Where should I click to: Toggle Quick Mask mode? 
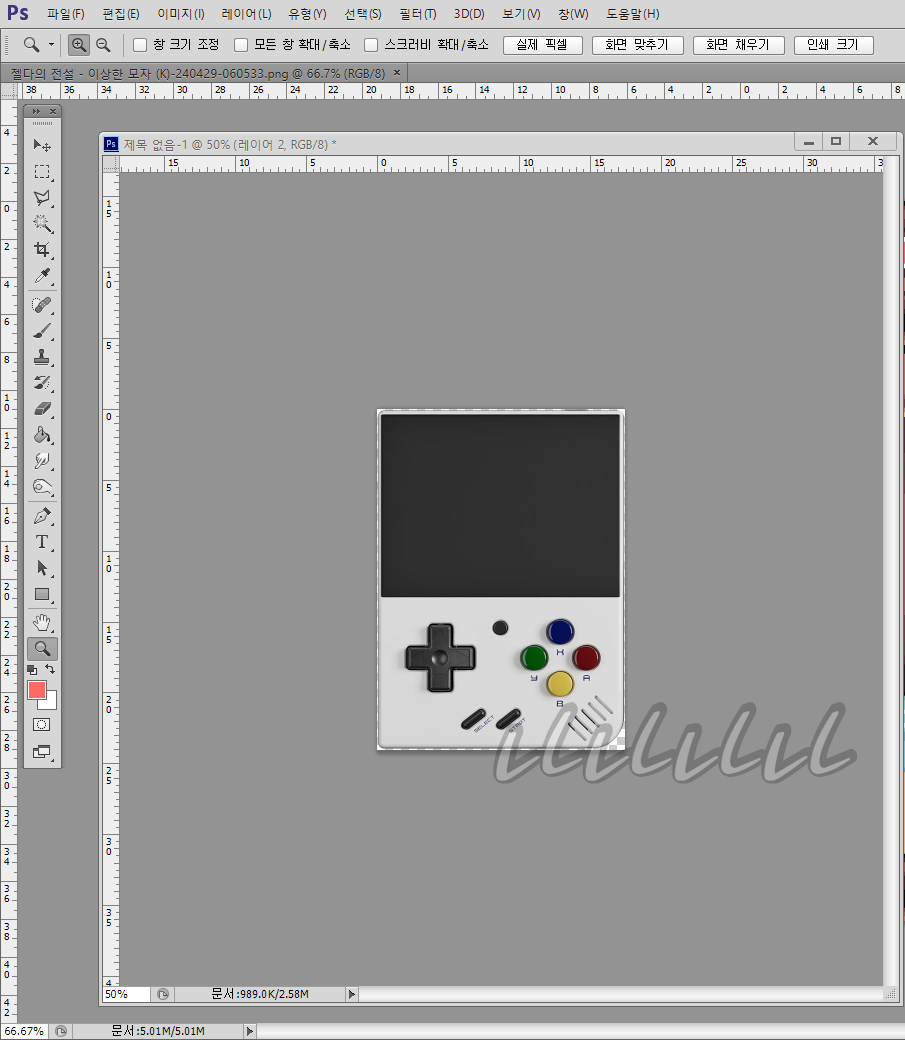42,724
